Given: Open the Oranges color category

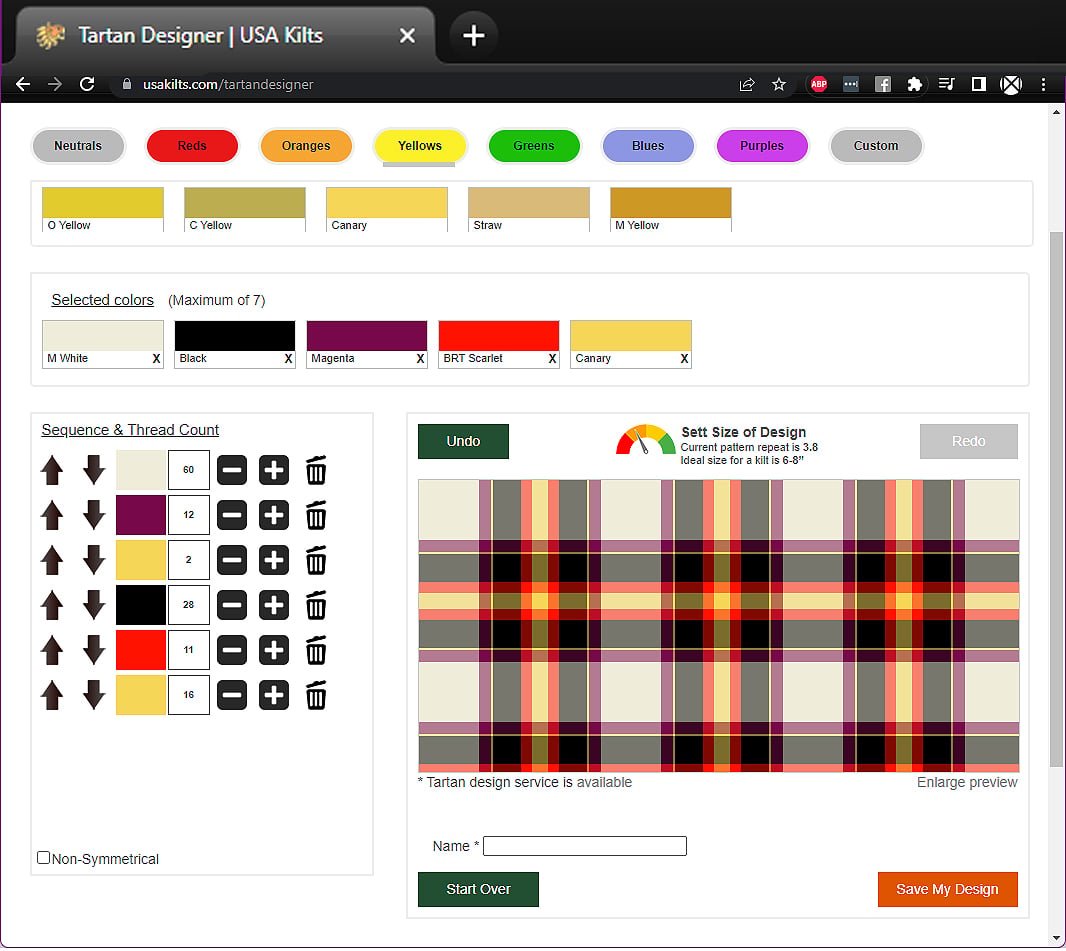Looking at the screenshot, I should pos(306,145).
